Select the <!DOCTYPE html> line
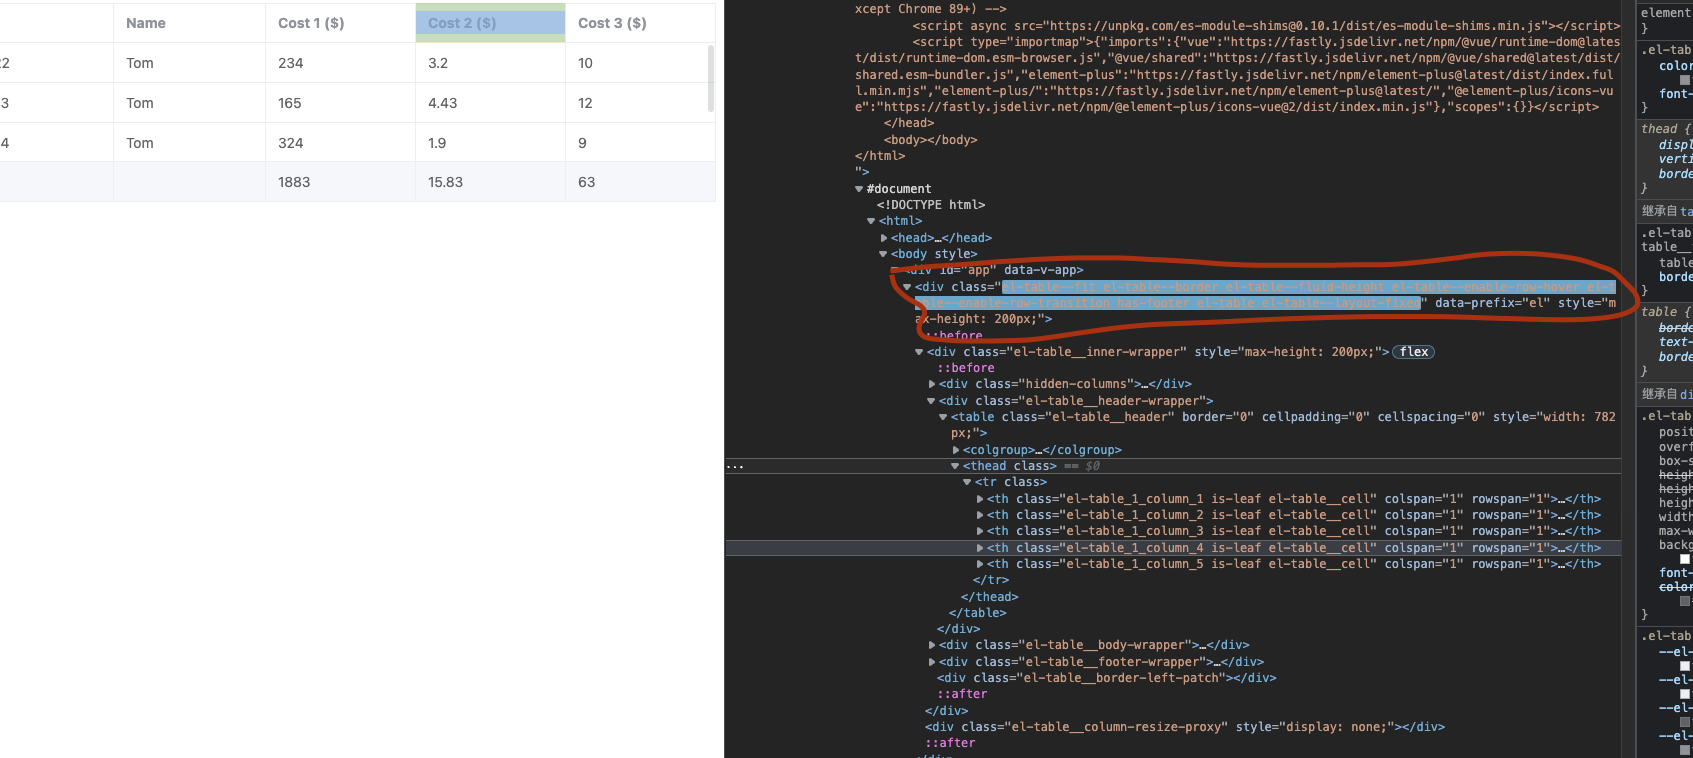The width and height of the screenshot is (1693, 758). 931,205
